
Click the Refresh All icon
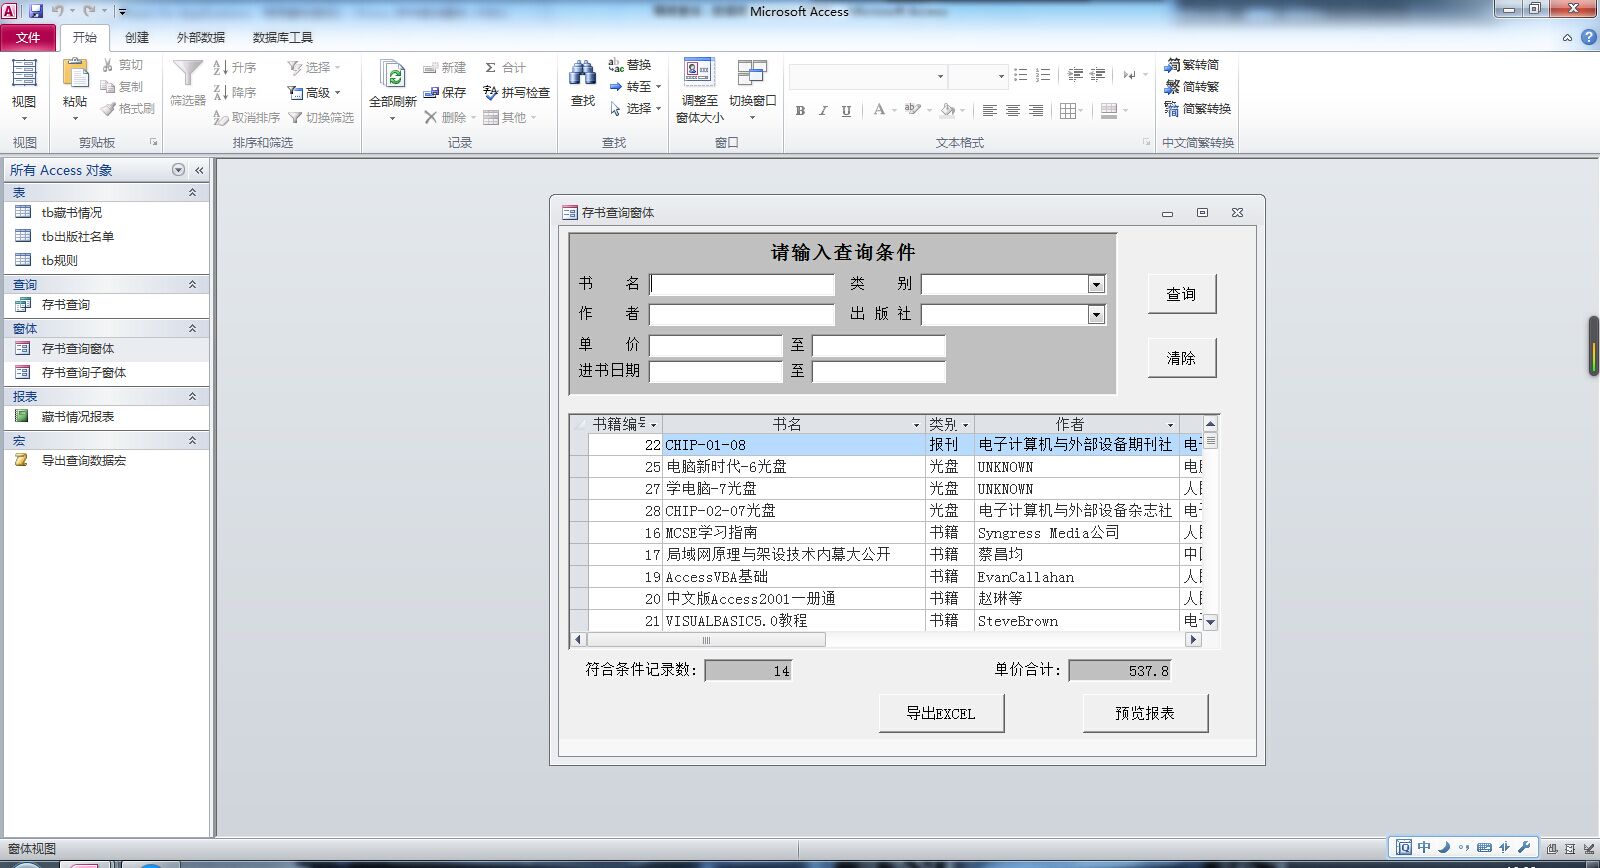tap(392, 76)
